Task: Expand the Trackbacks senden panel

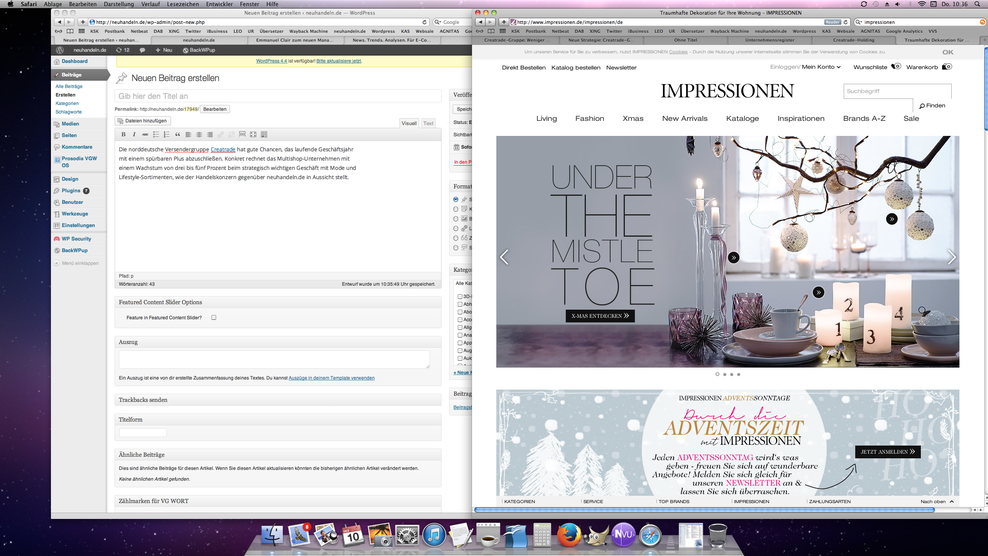Action: tap(278, 400)
